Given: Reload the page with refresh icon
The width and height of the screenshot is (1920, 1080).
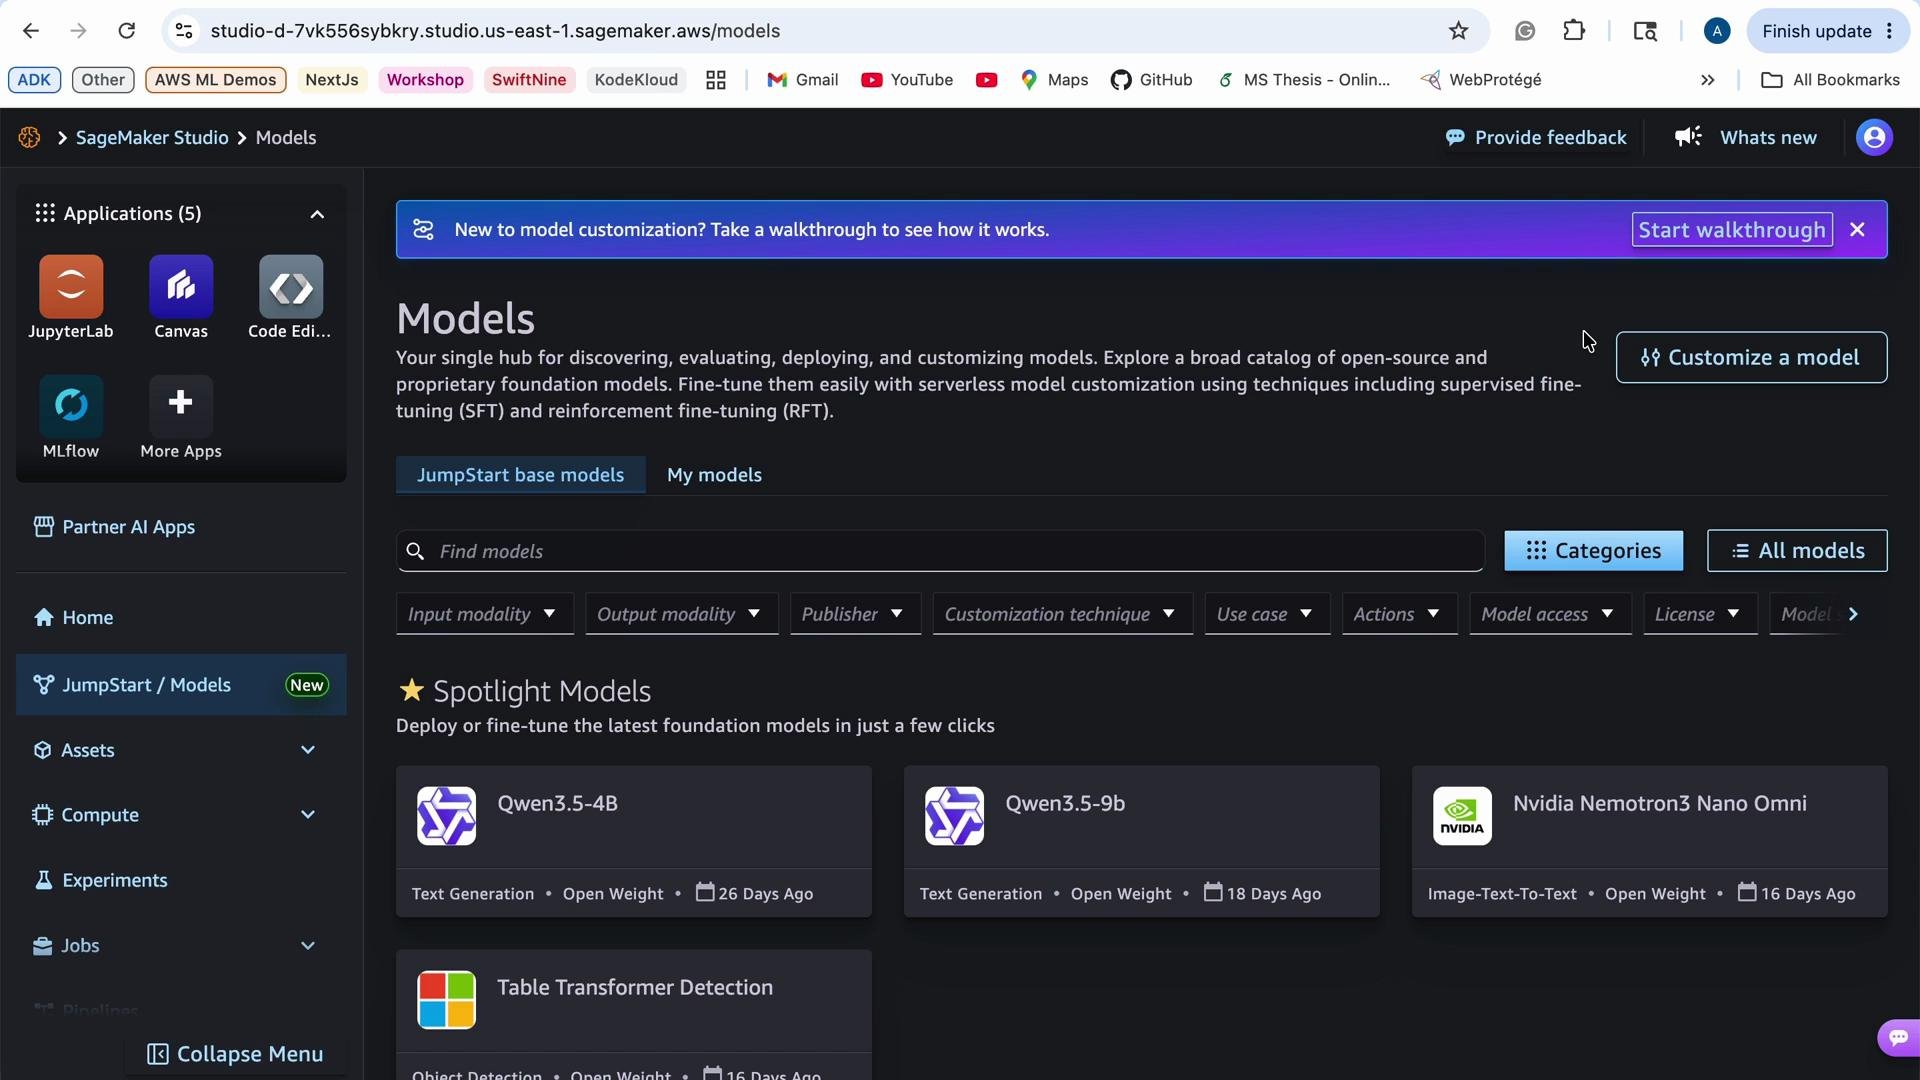Looking at the screenshot, I should pyautogui.click(x=126, y=31).
